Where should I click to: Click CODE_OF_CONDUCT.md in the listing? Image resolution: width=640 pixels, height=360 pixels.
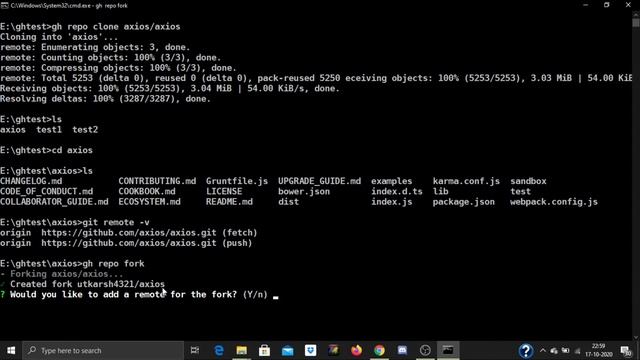pyautogui.click(x=47, y=191)
